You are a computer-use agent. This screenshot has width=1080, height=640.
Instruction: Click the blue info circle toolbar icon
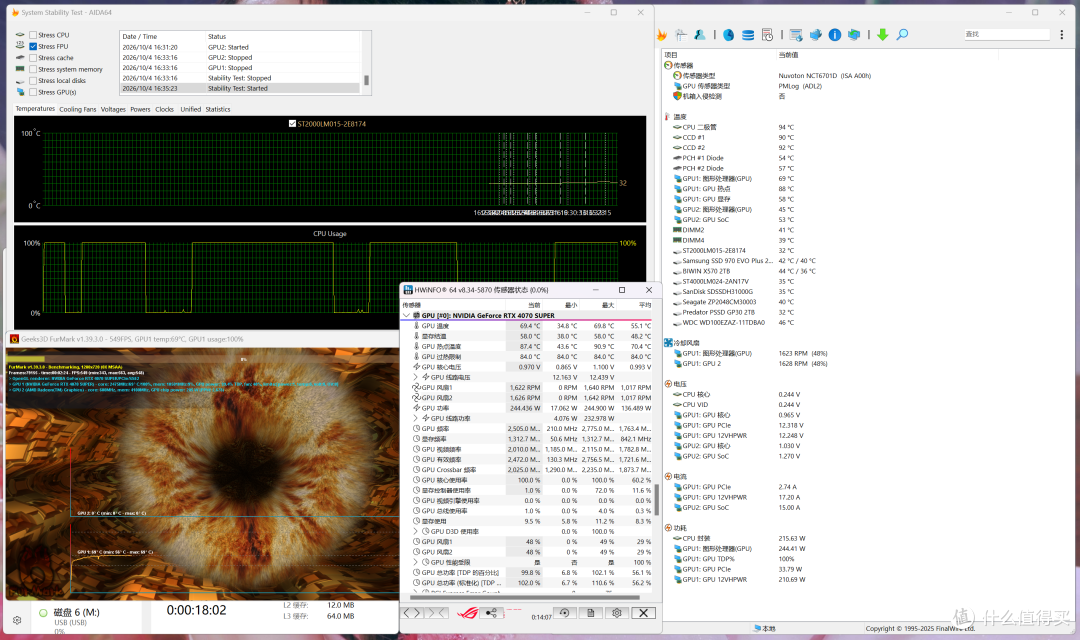tap(835, 34)
